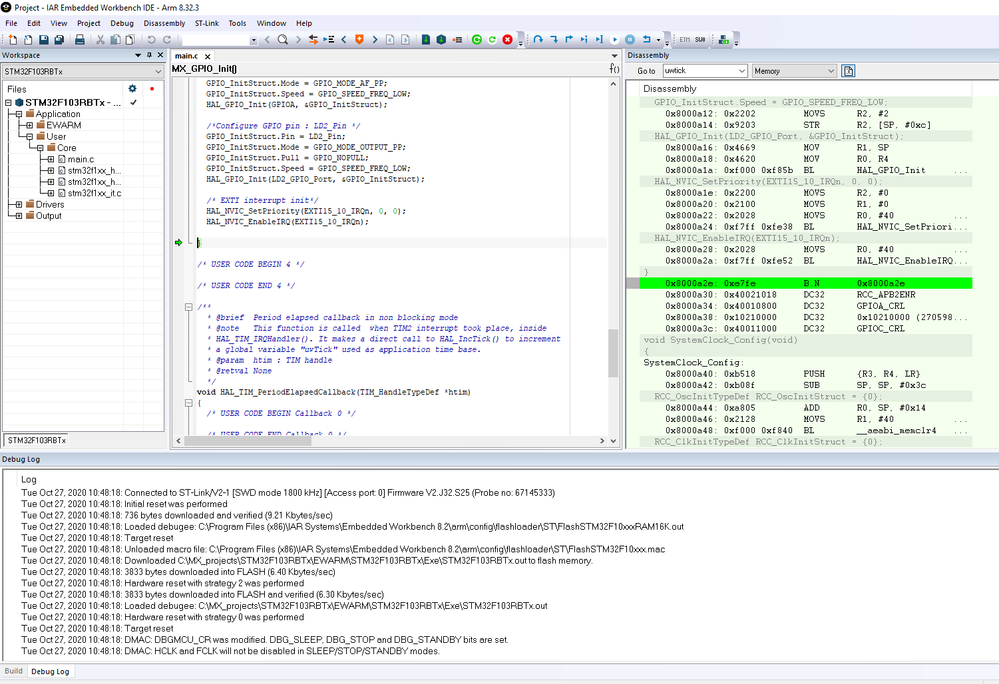Expand the main.c tree node
Screen dimensions: 999x684
coord(51,159)
